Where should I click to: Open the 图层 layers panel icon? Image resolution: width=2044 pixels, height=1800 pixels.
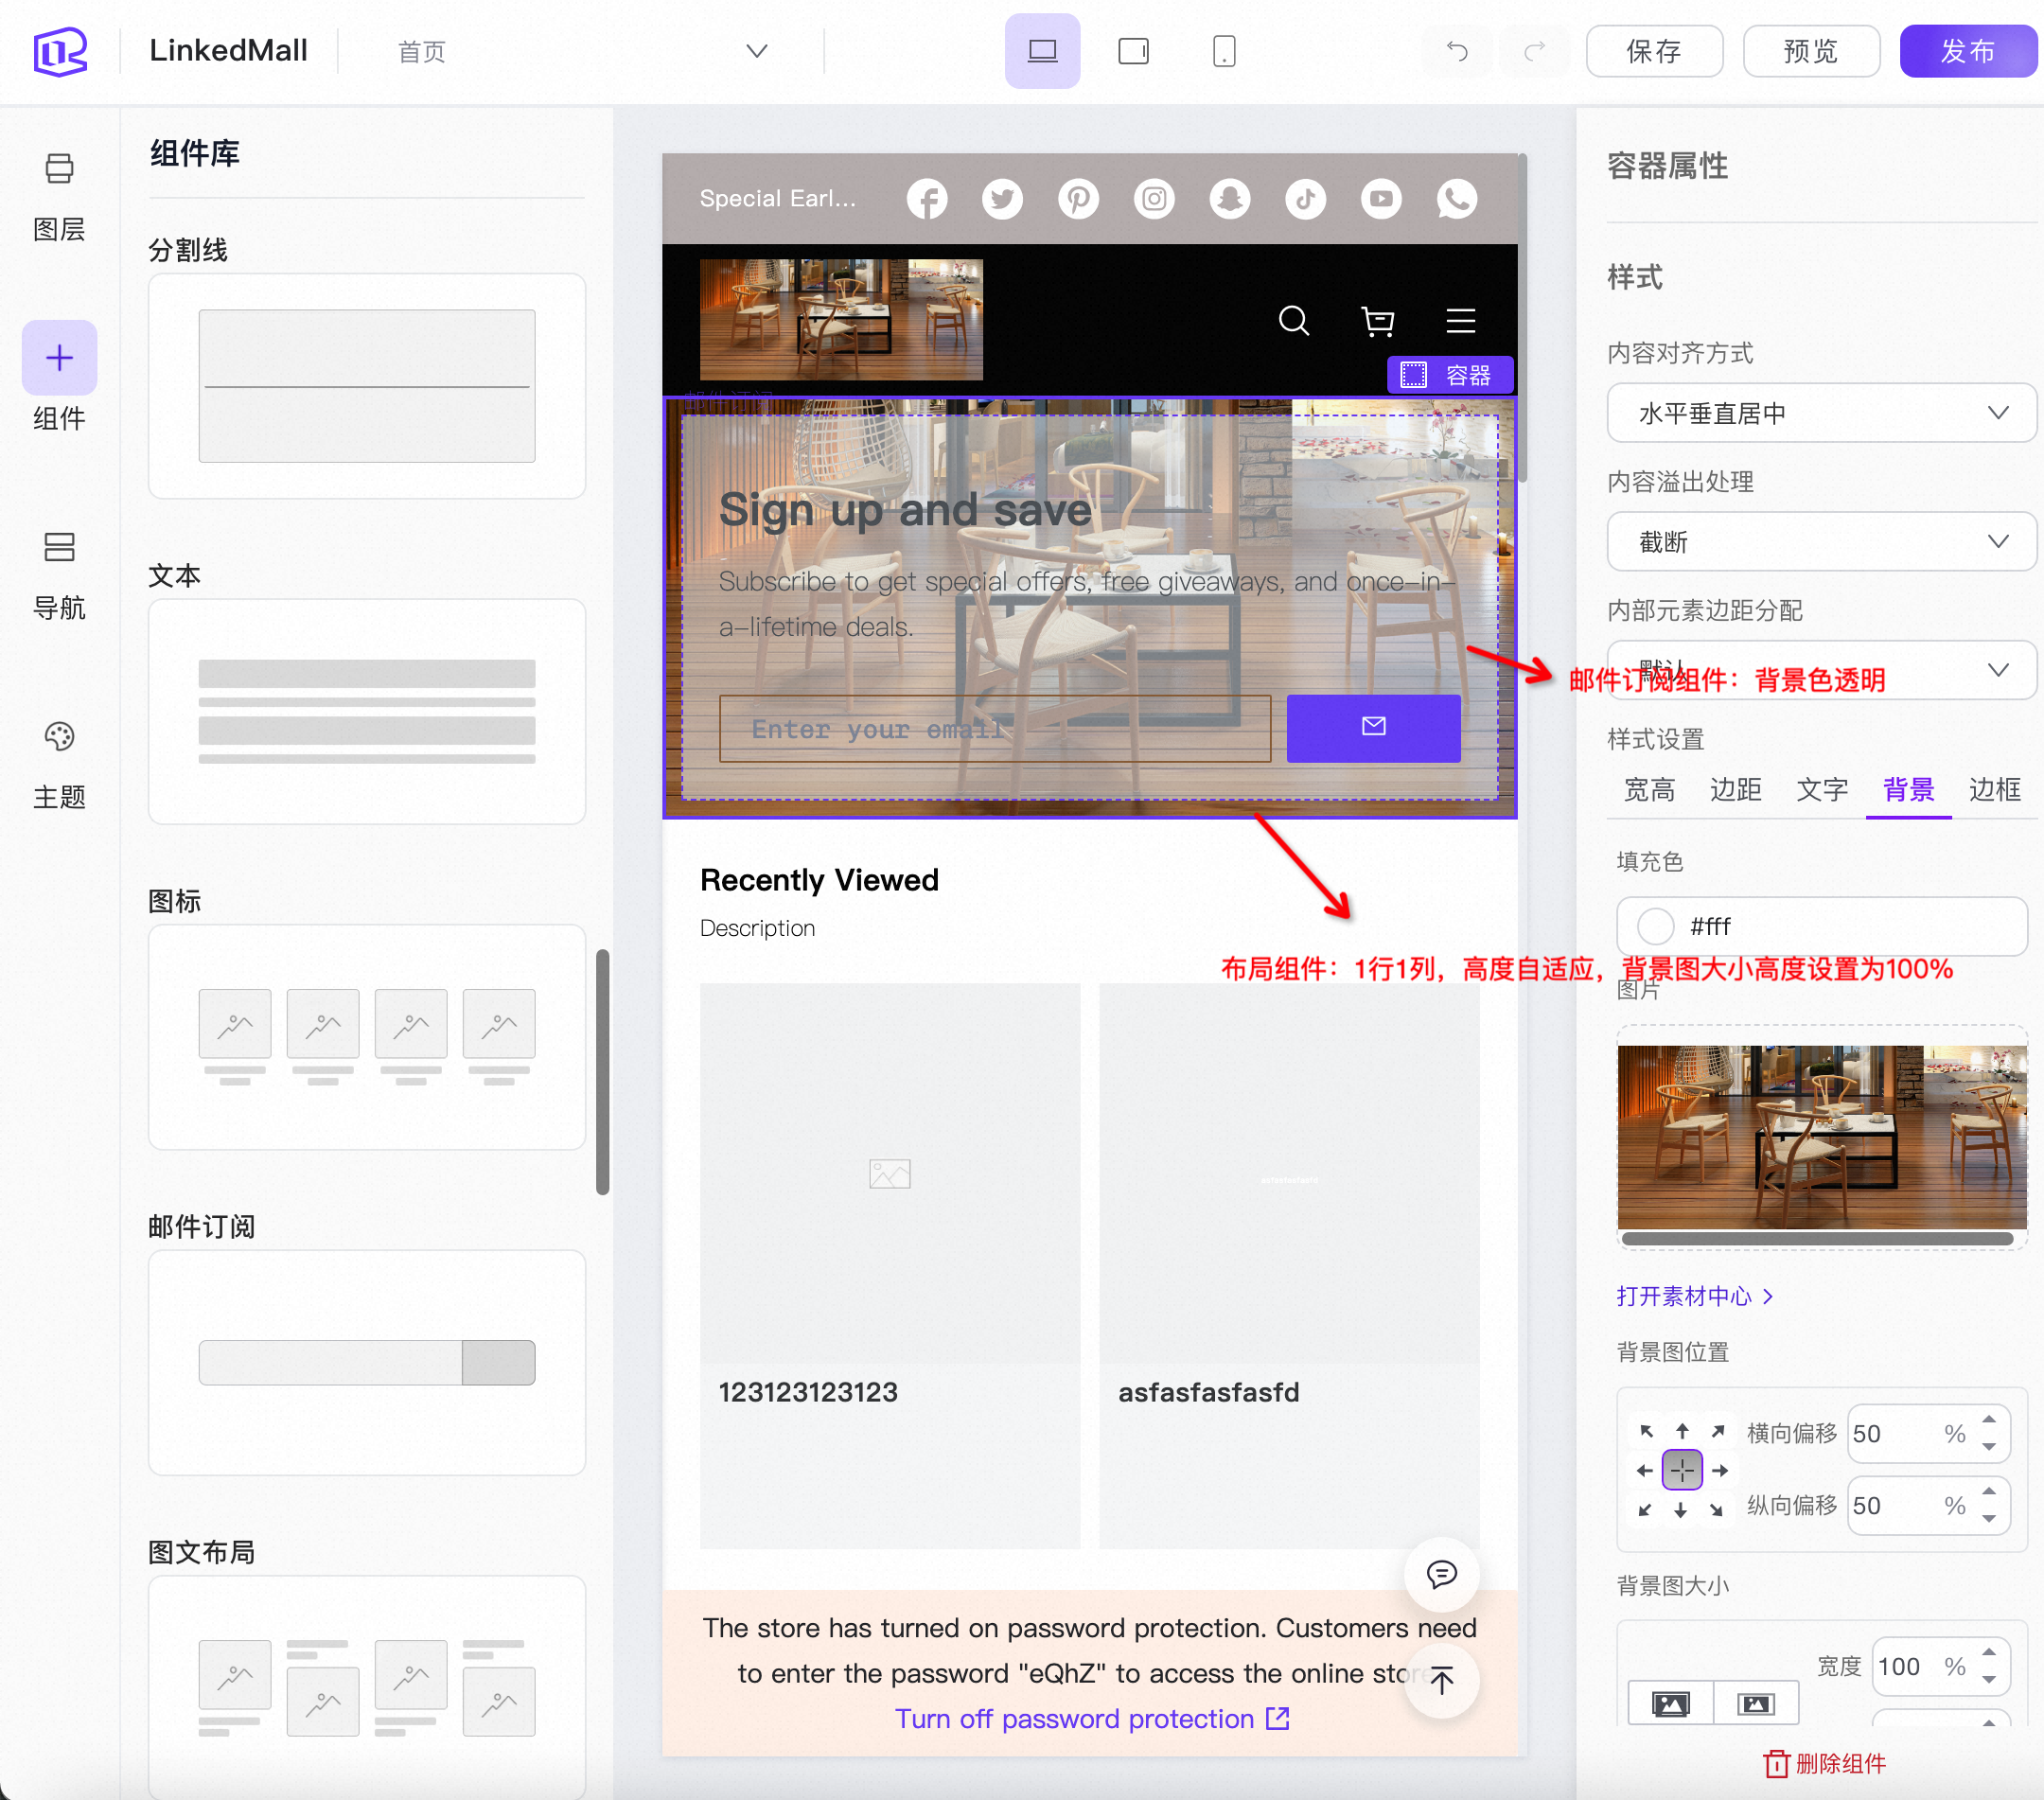tap(59, 168)
